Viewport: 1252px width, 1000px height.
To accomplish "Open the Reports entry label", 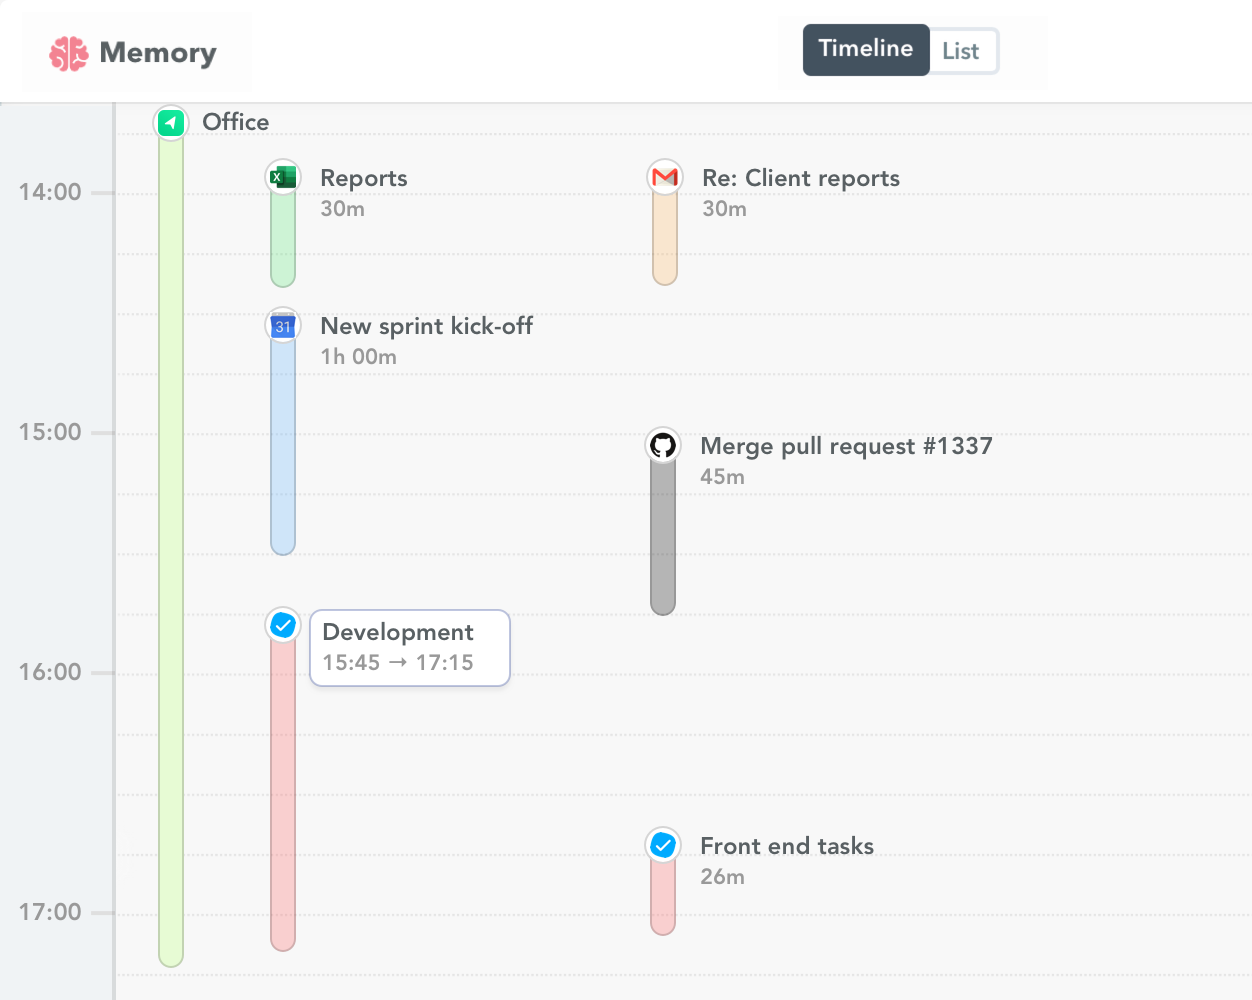I will [x=363, y=177].
